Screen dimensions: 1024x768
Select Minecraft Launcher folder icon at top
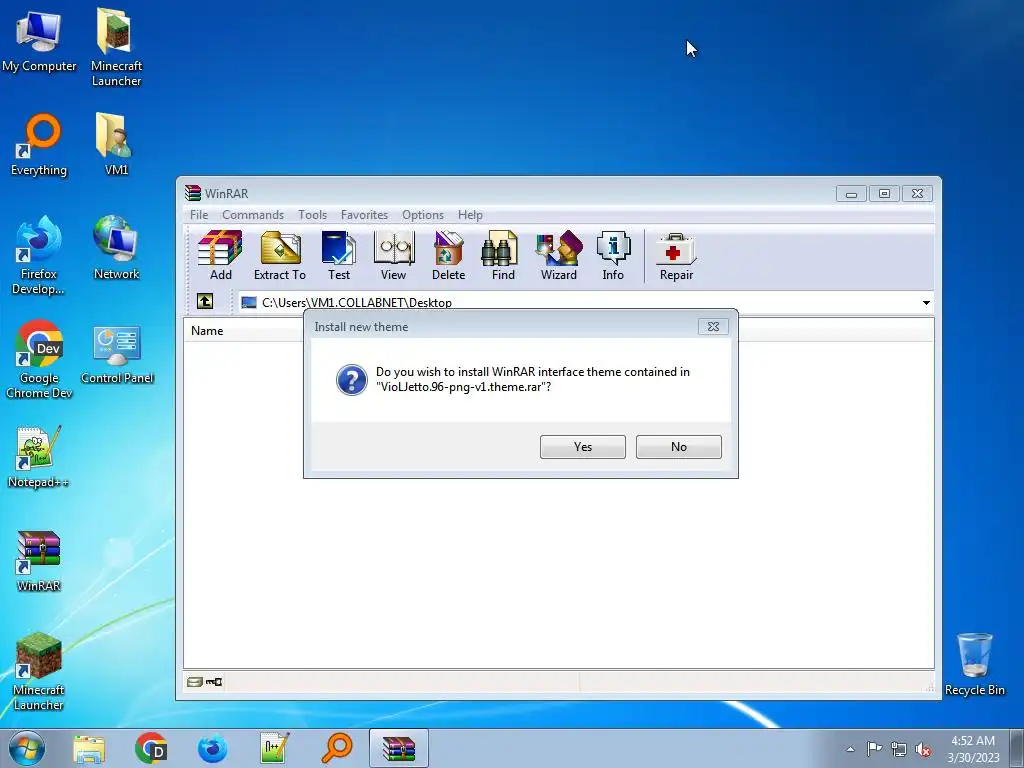click(x=116, y=47)
